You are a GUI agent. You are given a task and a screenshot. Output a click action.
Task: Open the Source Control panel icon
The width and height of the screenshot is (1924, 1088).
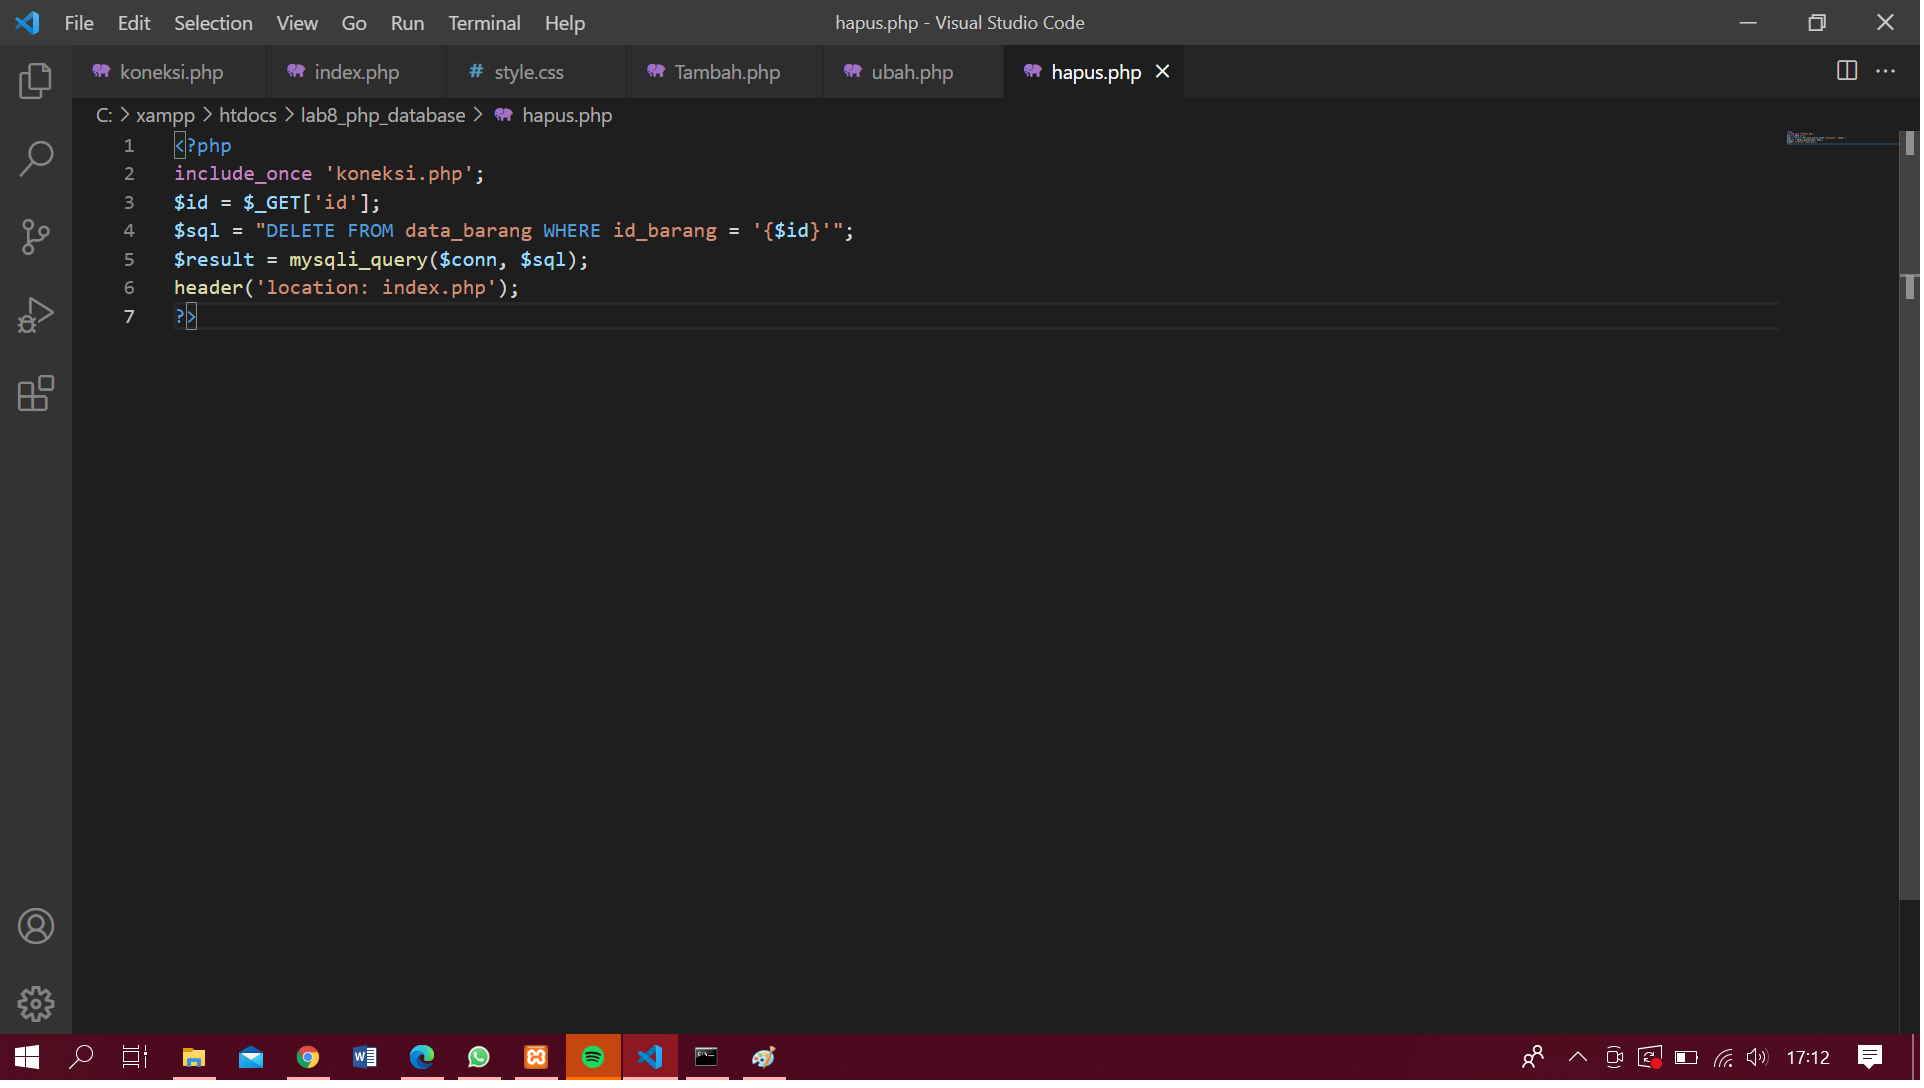36,237
